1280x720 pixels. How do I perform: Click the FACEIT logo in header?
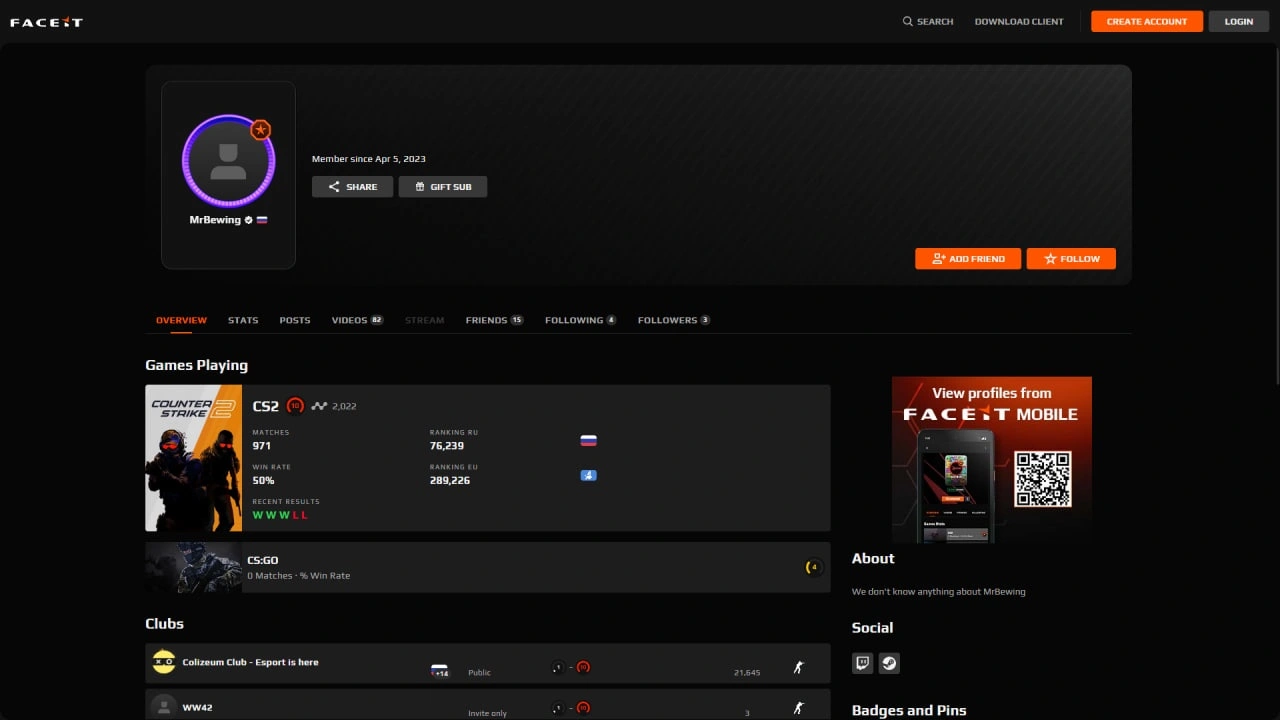[x=46, y=22]
